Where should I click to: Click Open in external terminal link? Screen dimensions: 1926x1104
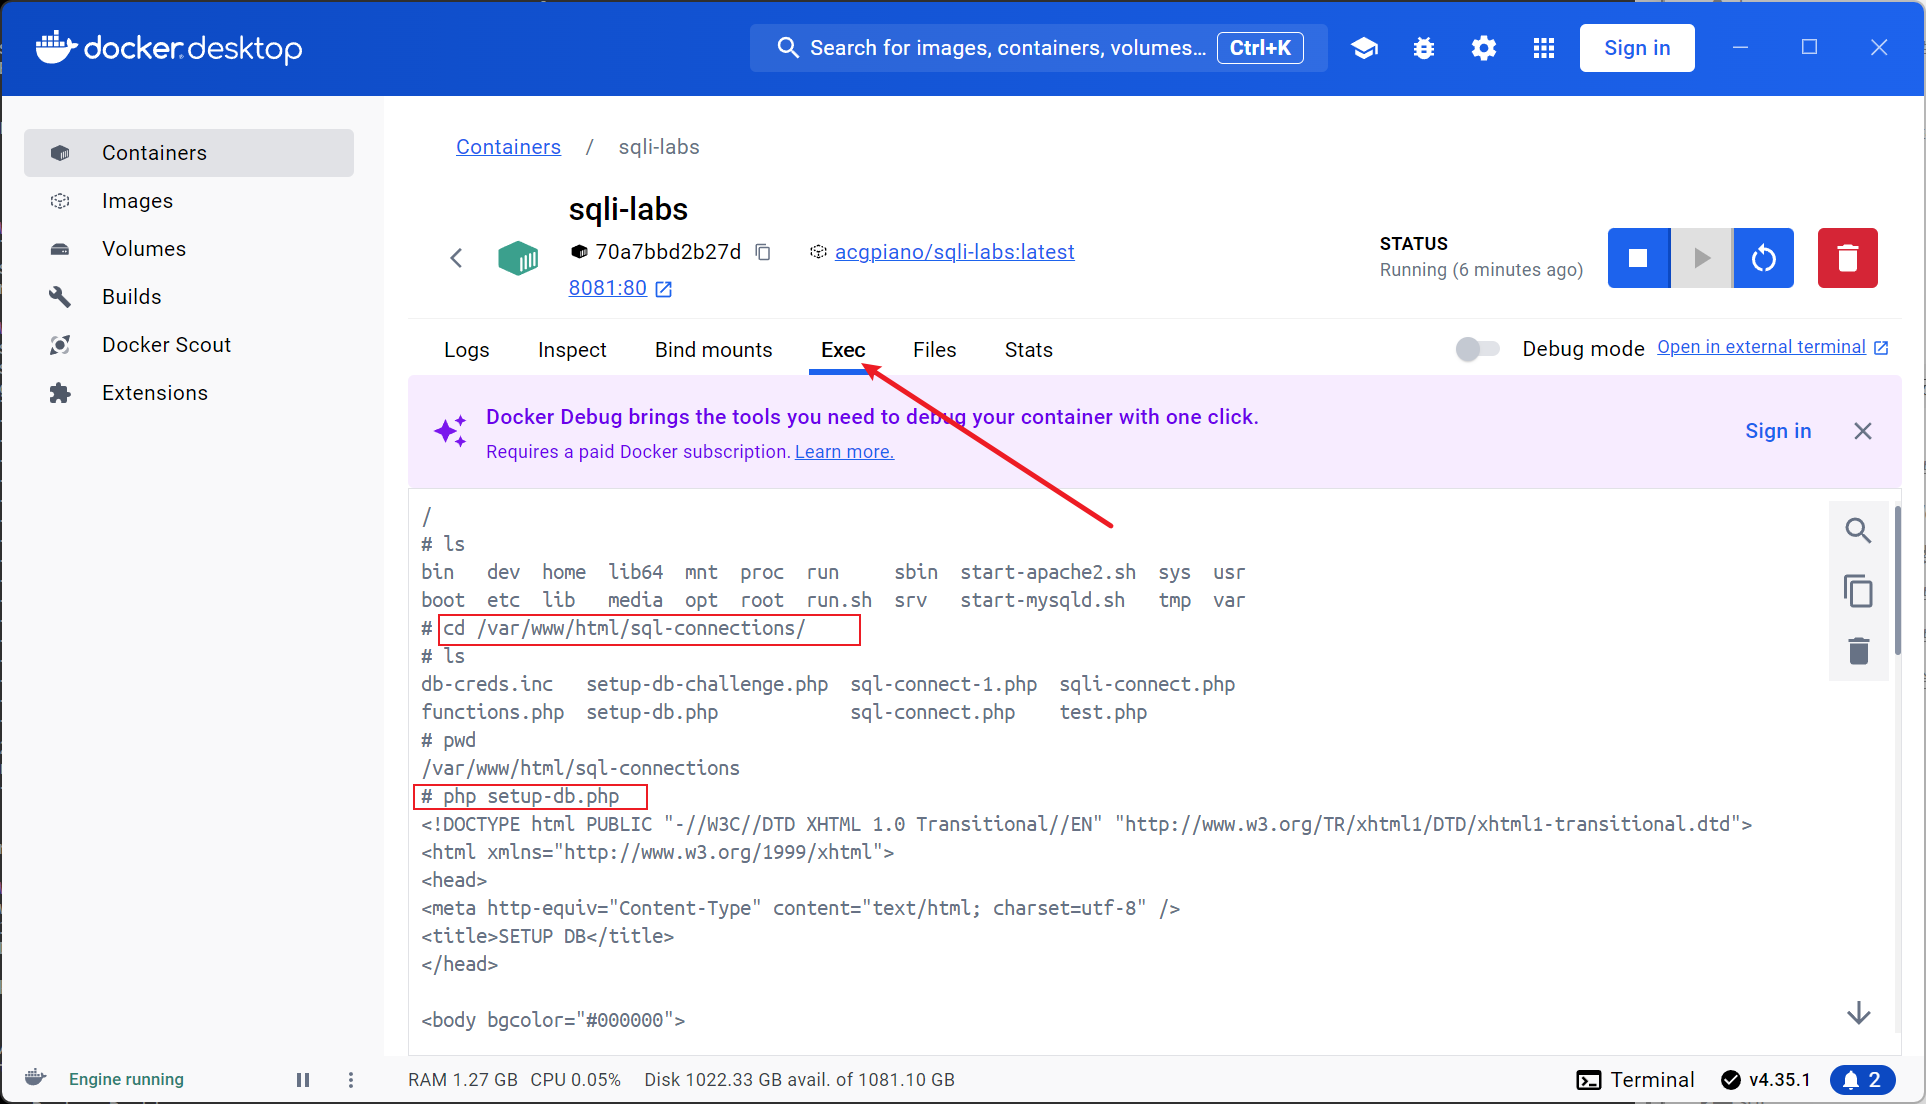pos(1772,347)
